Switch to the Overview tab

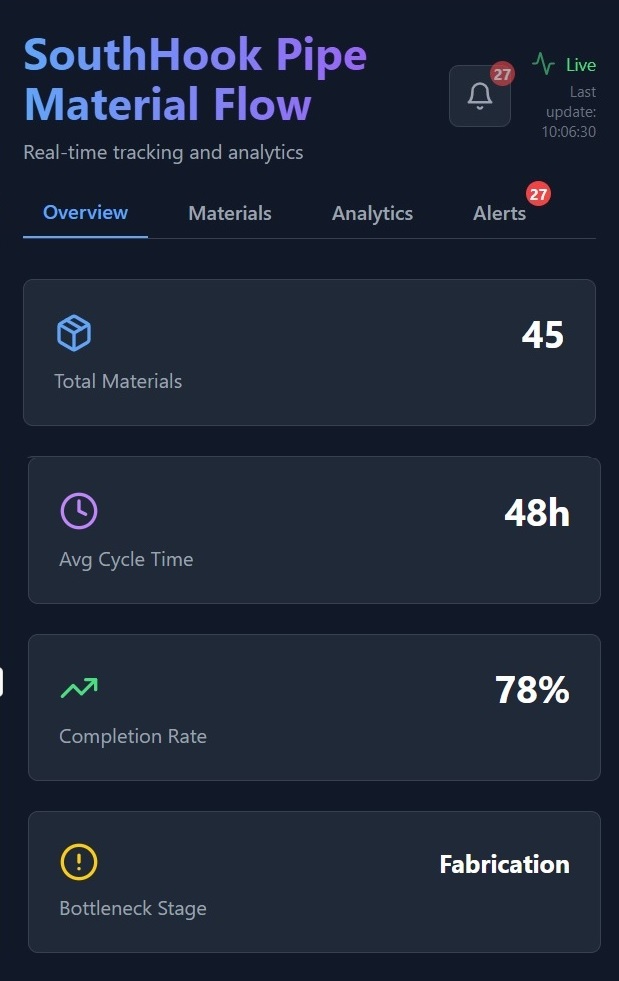[85, 213]
